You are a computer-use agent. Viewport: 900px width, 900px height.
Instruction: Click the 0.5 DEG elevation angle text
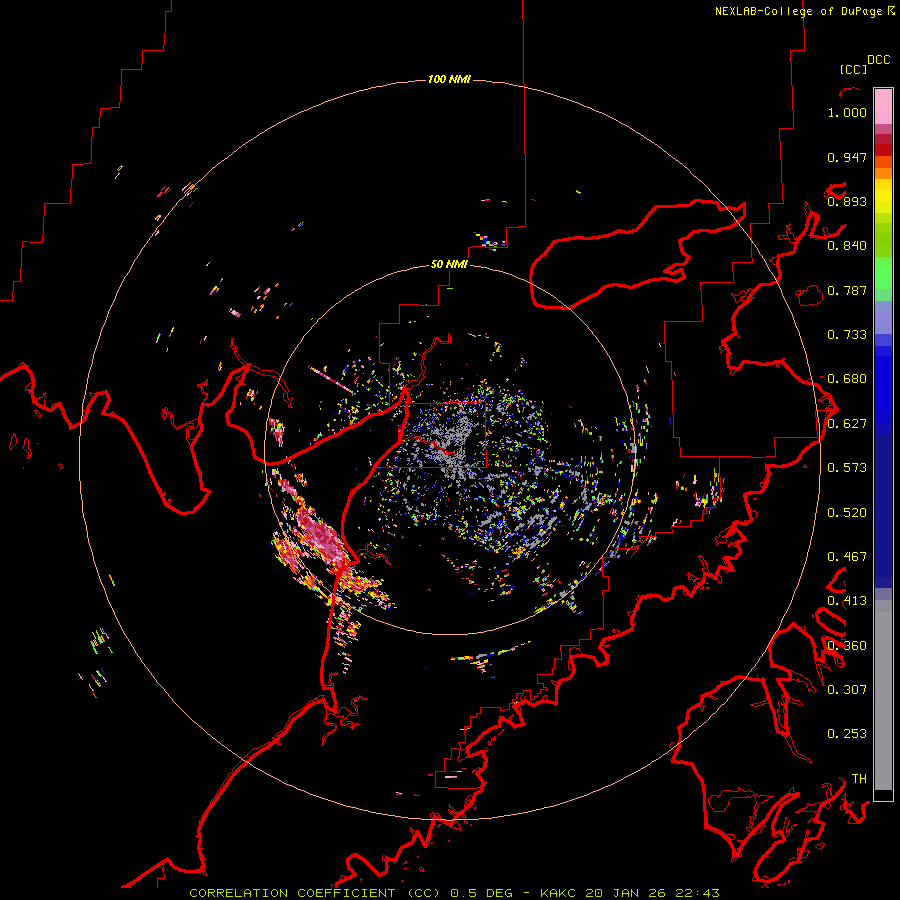click(x=482, y=893)
